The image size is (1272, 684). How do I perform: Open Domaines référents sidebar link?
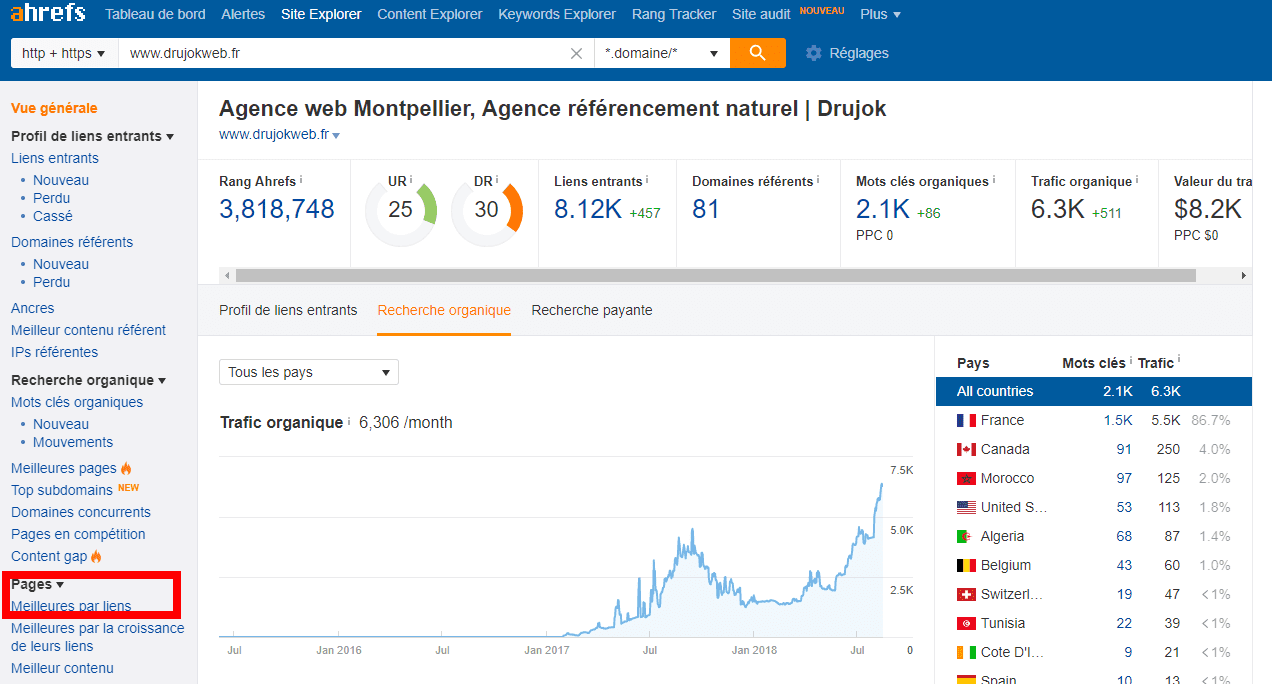[72, 242]
